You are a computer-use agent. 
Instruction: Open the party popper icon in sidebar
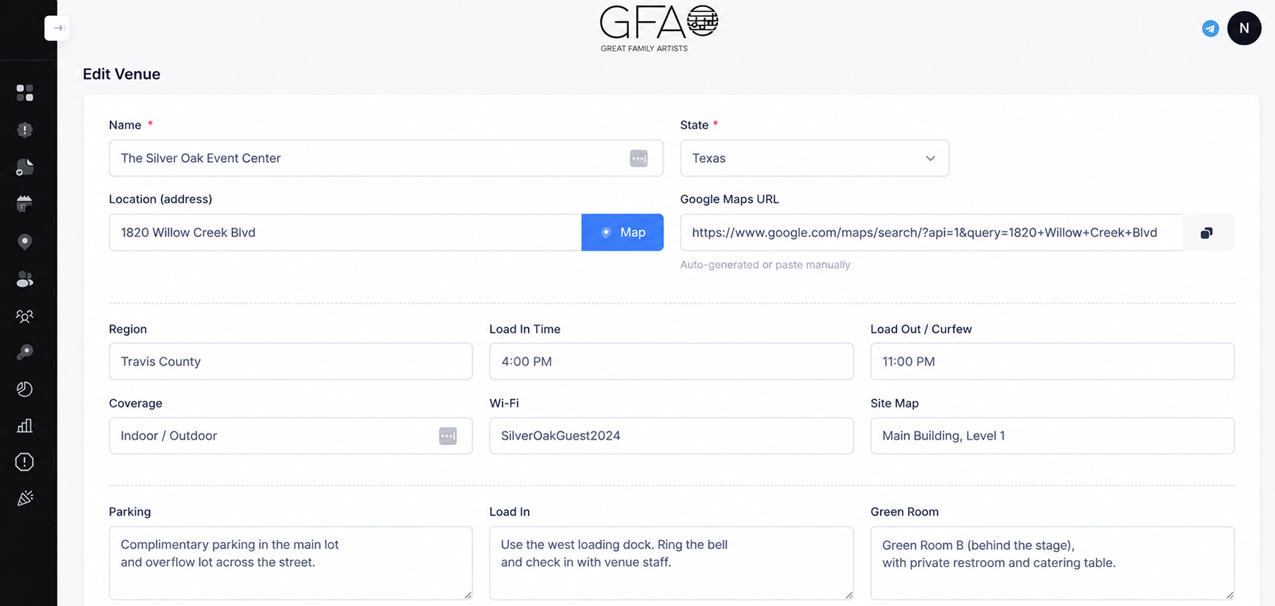[25, 498]
